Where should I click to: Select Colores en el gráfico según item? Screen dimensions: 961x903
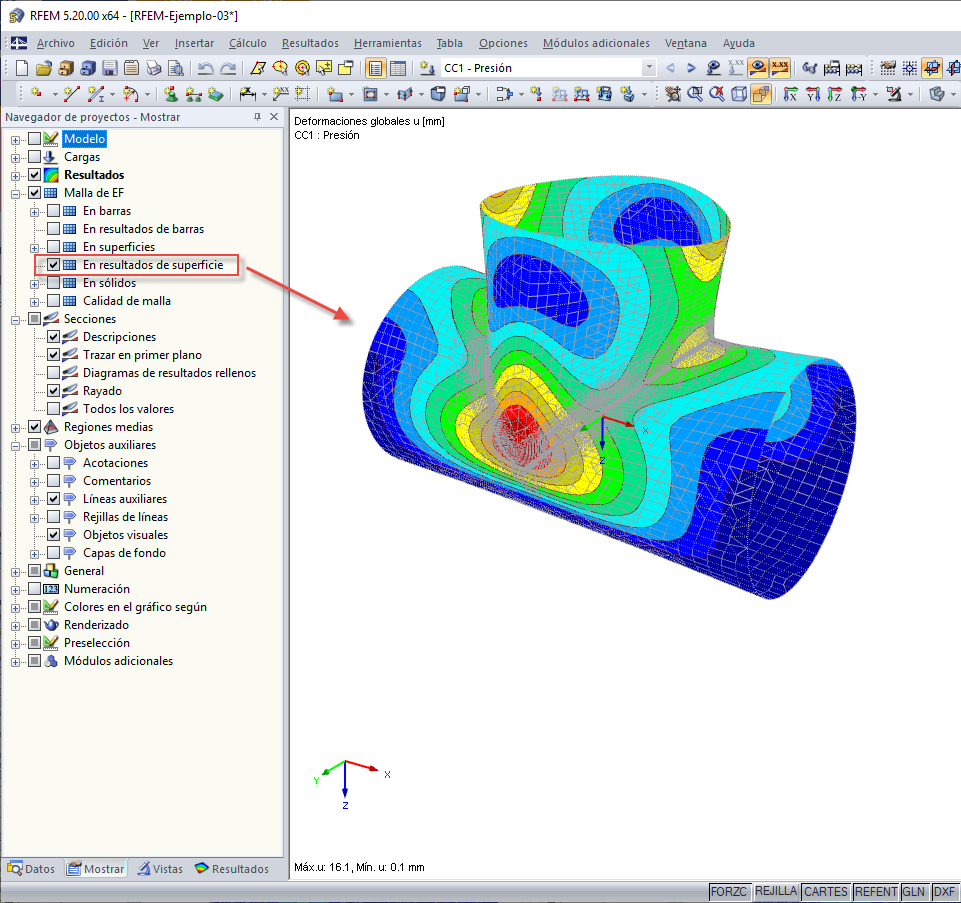(135, 607)
